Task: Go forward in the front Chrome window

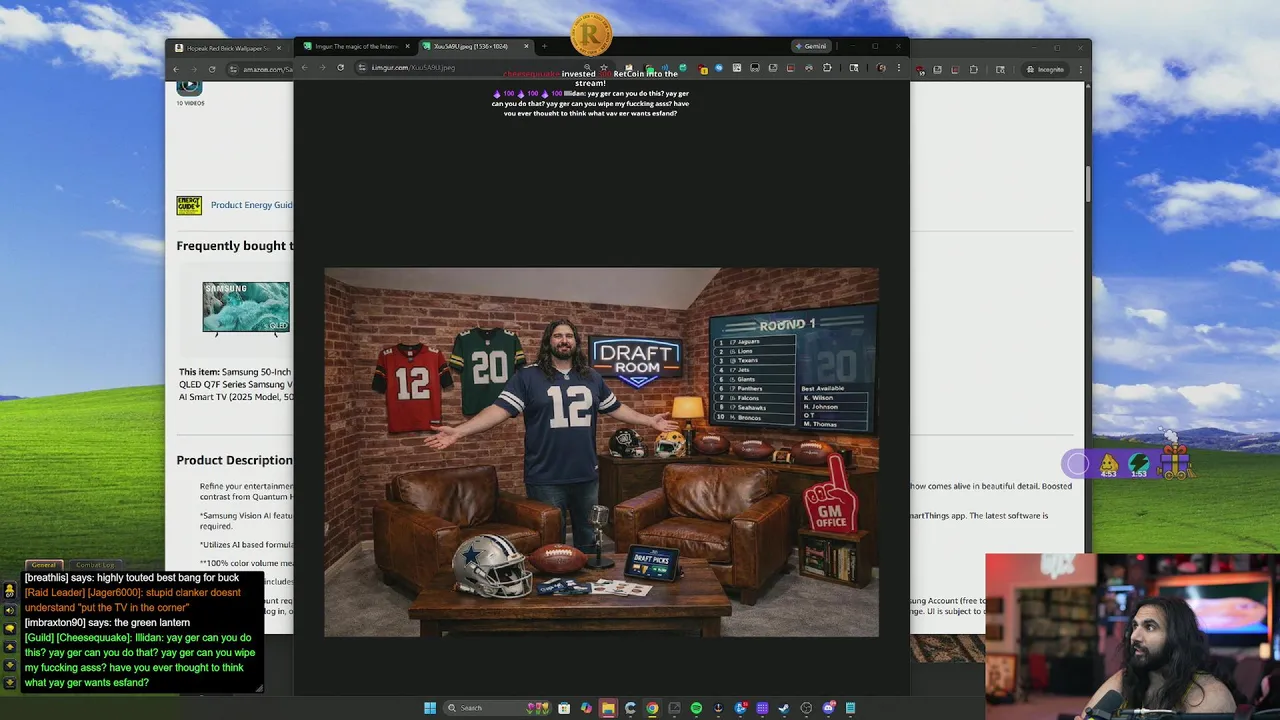Action: [322, 68]
